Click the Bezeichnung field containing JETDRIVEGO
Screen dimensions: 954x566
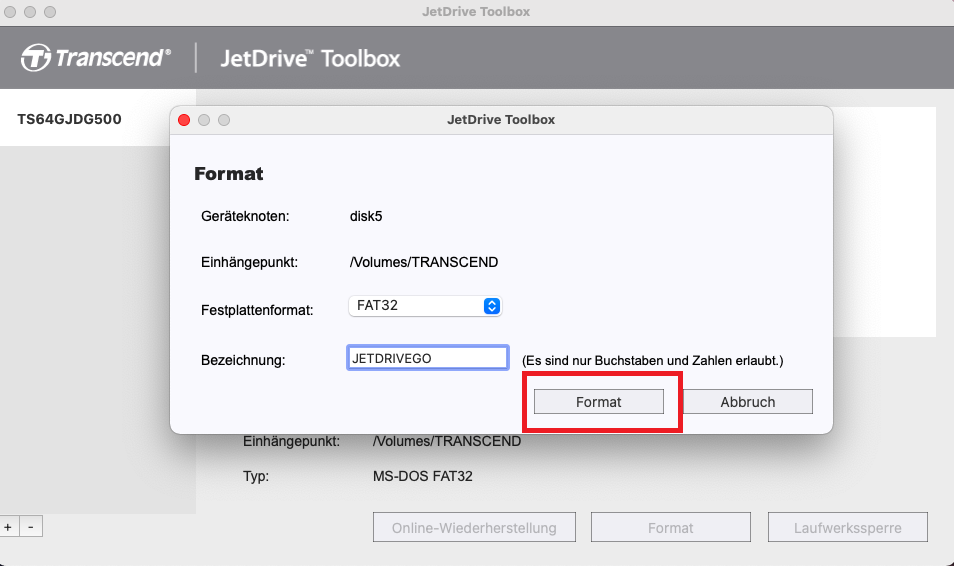(x=428, y=358)
